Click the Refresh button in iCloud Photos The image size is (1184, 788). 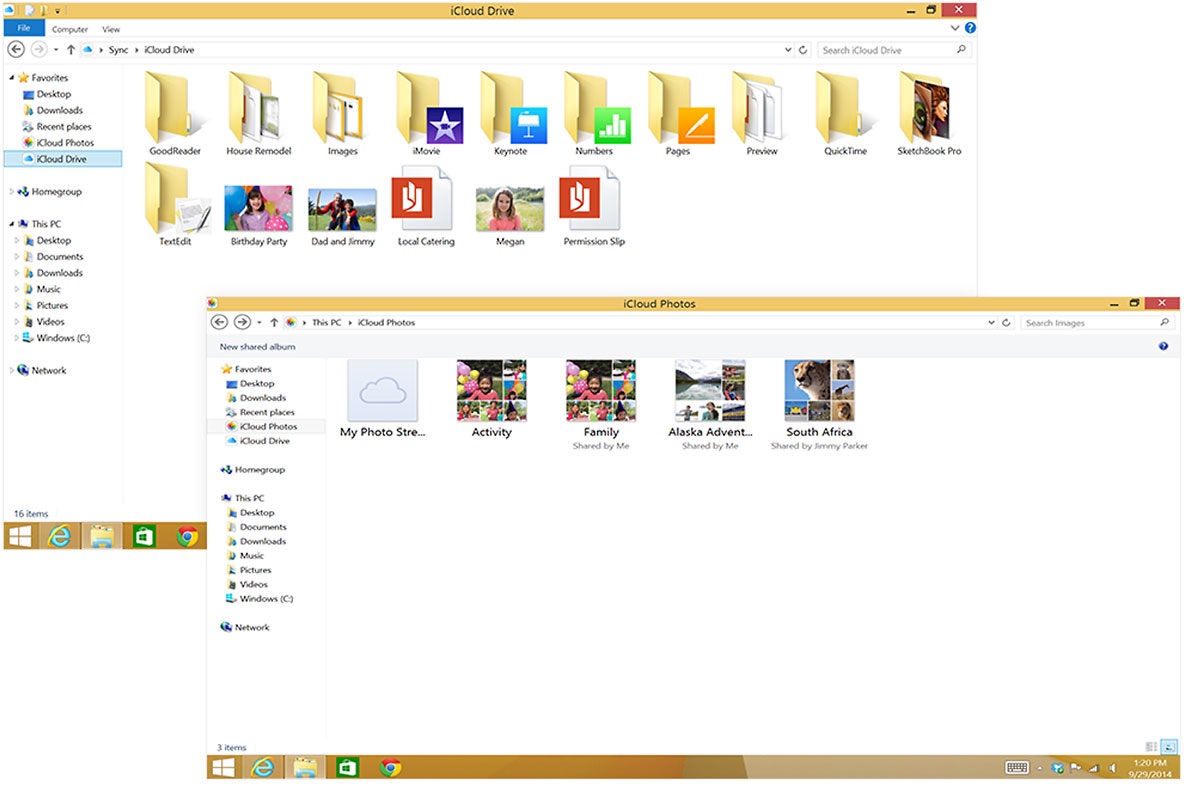[x=1006, y=323]
